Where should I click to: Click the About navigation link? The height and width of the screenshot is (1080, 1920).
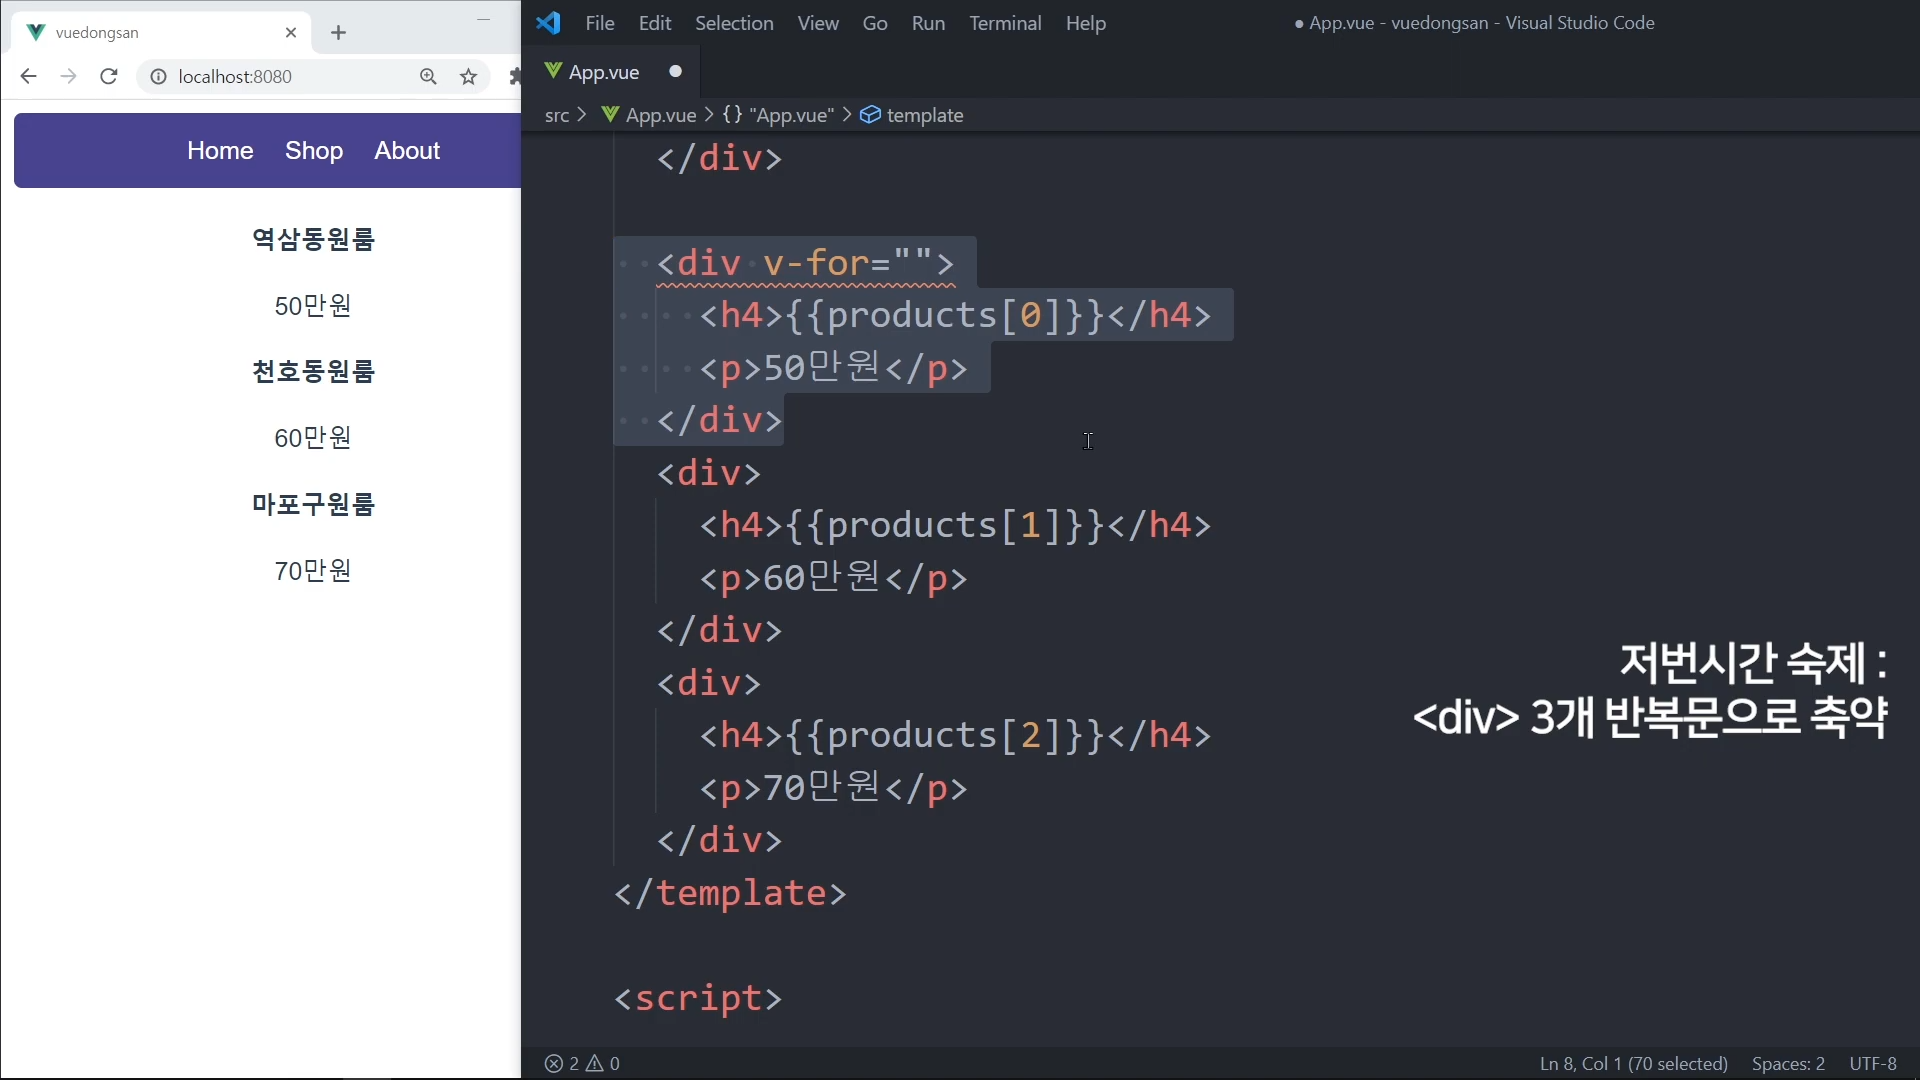(406, 150)
